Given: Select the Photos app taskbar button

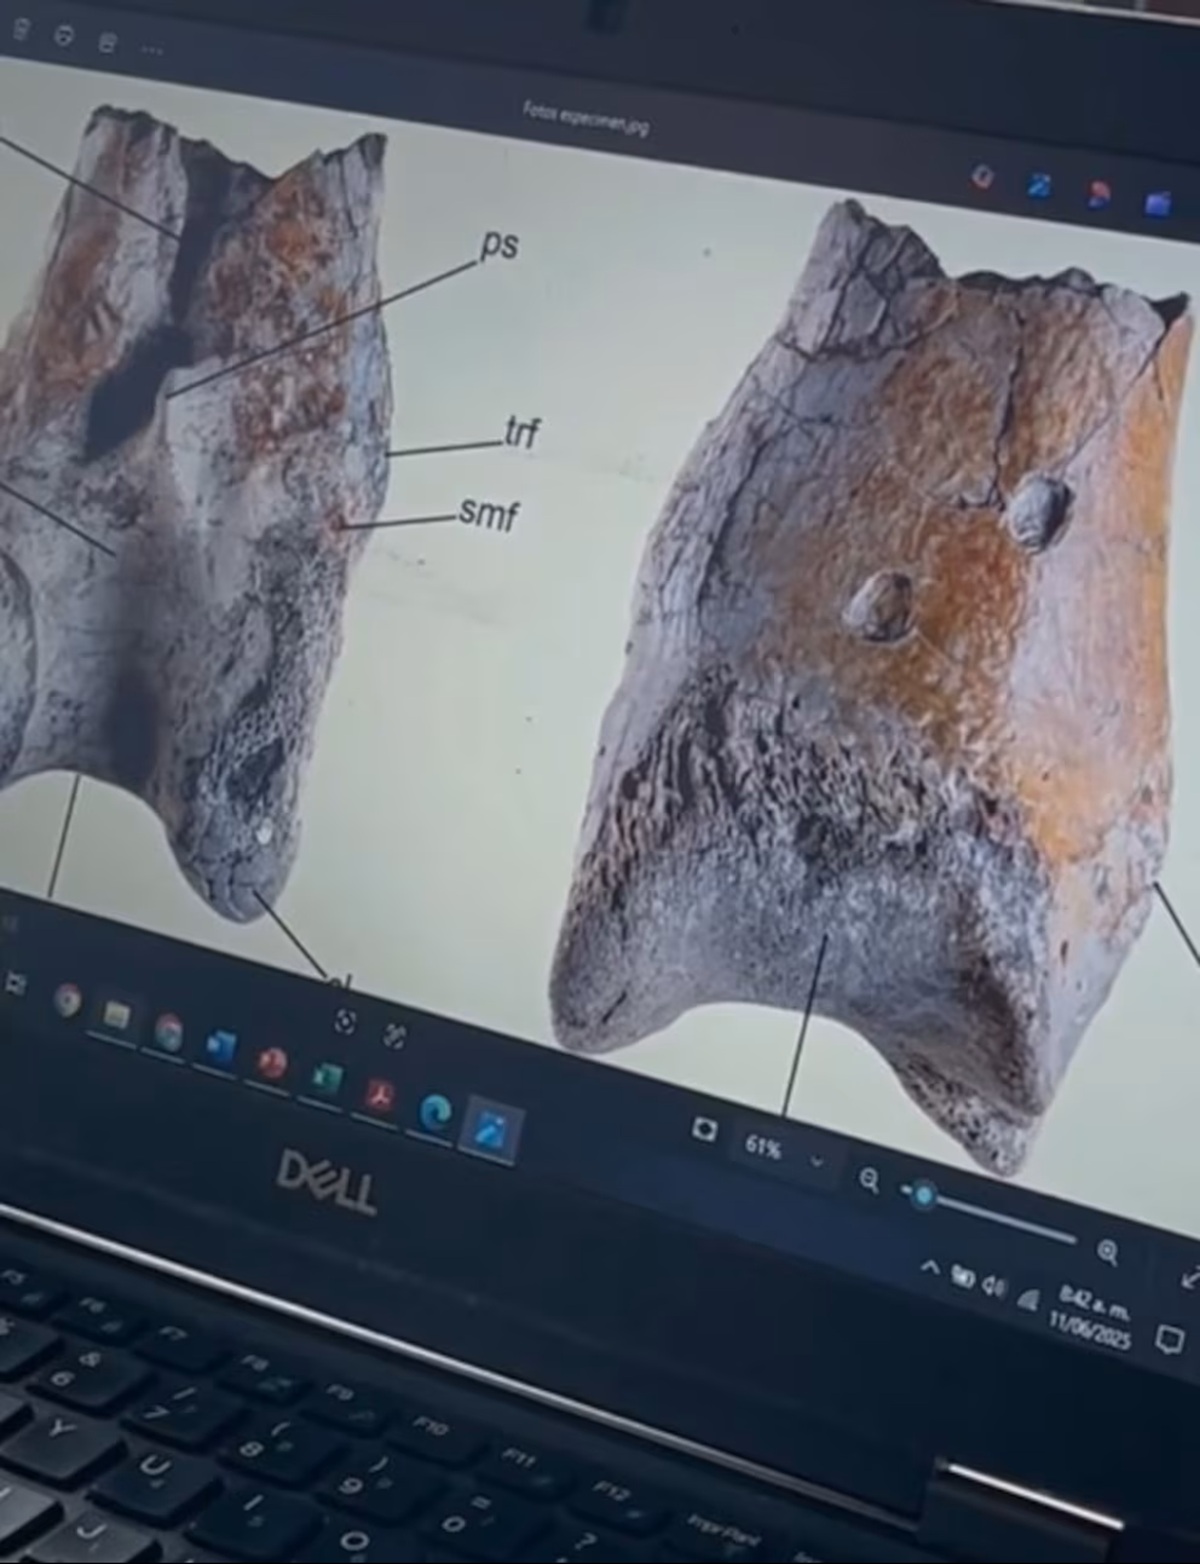Looking at the screenshot, I should pyautogui.click(x=491, y=1130).
